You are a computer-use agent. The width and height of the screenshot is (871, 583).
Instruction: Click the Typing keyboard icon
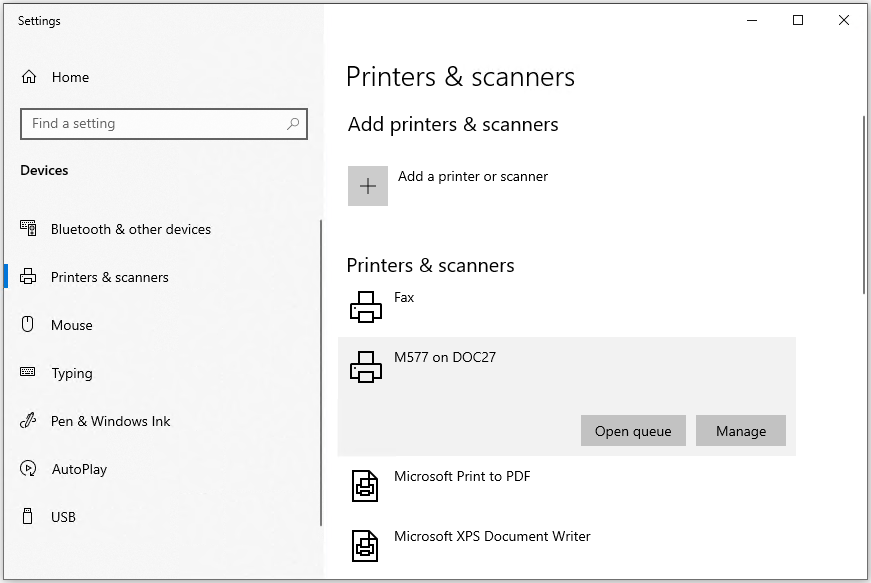click(x=28, y=372)
